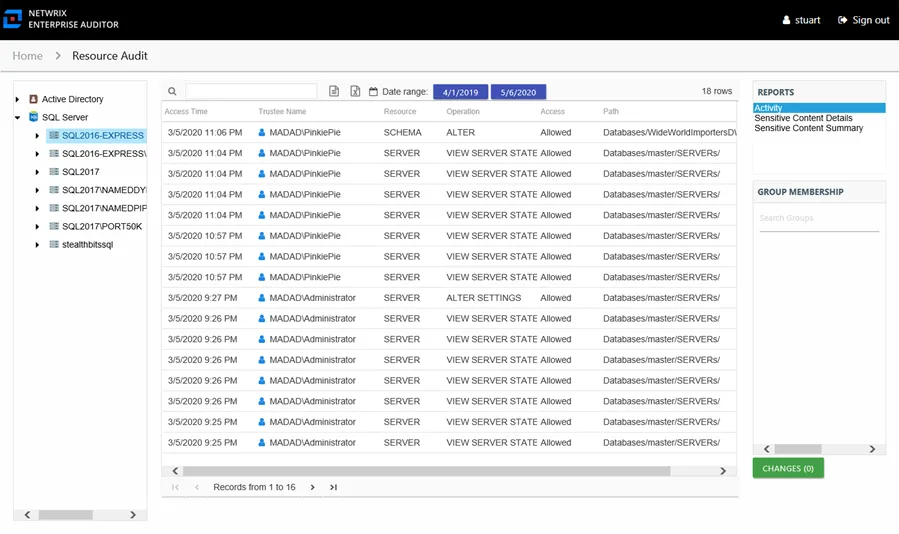Open the 5/6/2020 end date picker
Viewport: 899px width, 534px height.
pos(518,92)
